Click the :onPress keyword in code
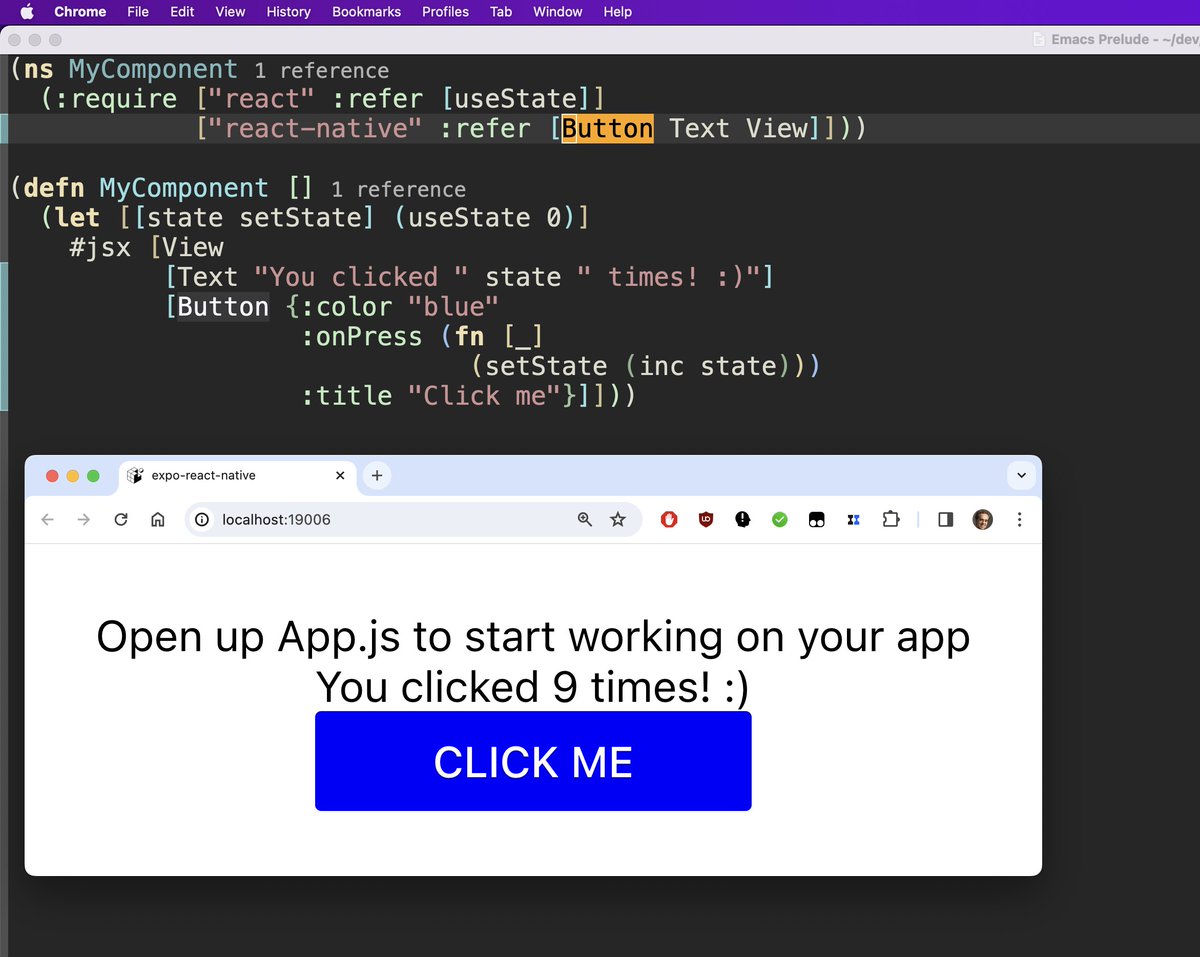This screenshot has height=957, width=1200. tap(362, 337)
